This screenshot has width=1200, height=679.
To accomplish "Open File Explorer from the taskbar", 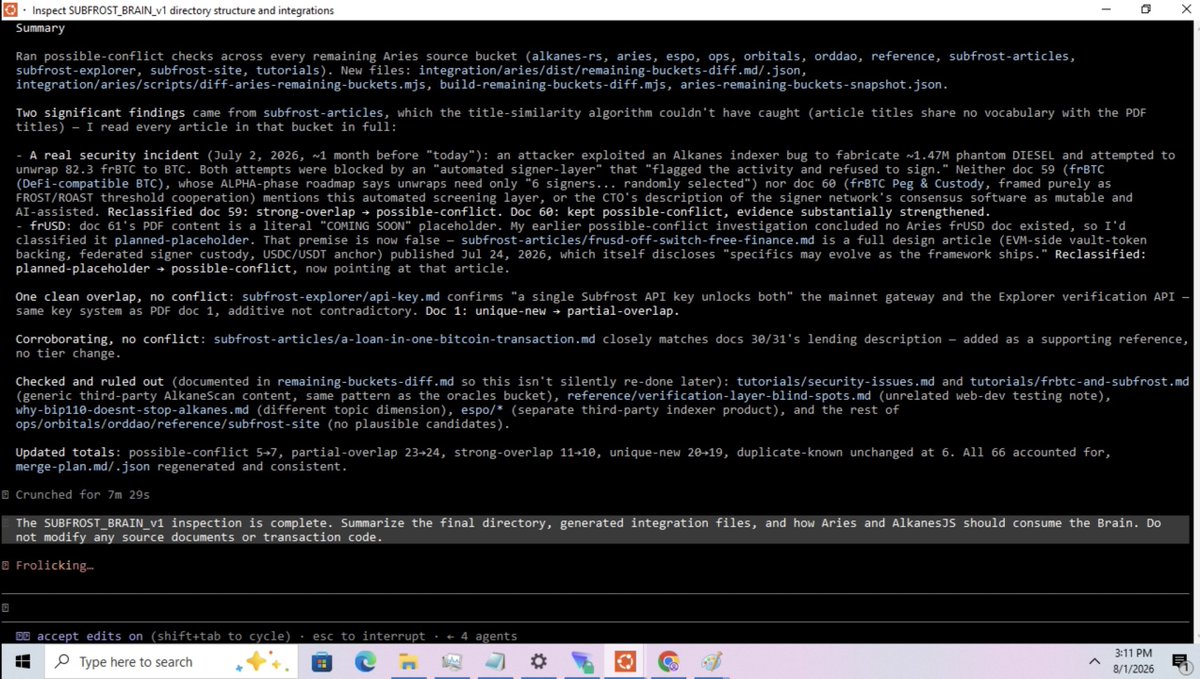I will point(408,661).
